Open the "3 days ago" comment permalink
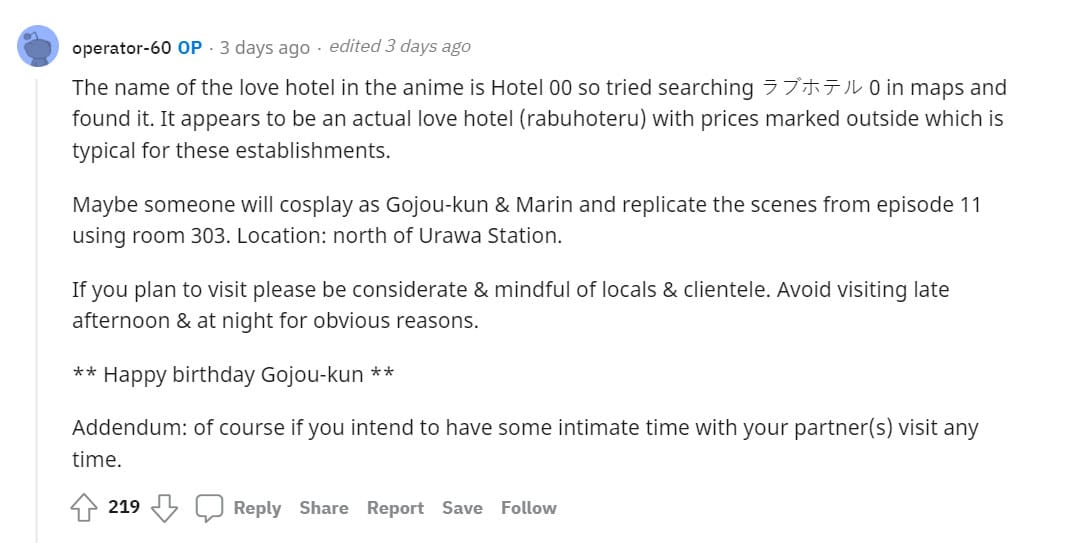 (x=265, y=47)
